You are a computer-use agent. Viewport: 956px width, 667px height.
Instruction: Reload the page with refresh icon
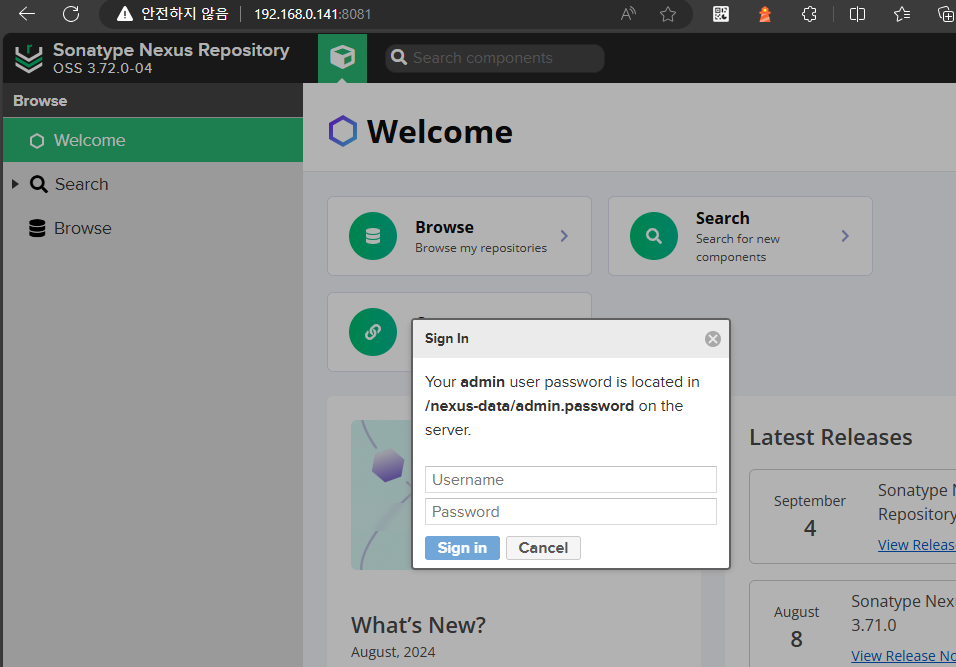tap(71, 13)
